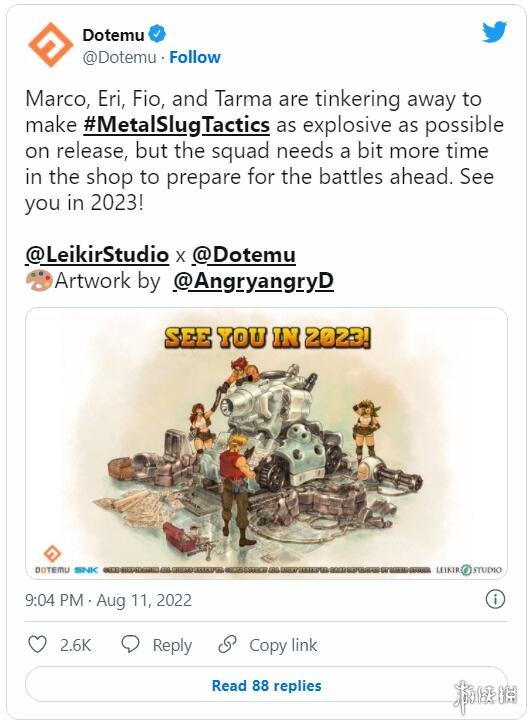Click the Dotemu display name

113,35
